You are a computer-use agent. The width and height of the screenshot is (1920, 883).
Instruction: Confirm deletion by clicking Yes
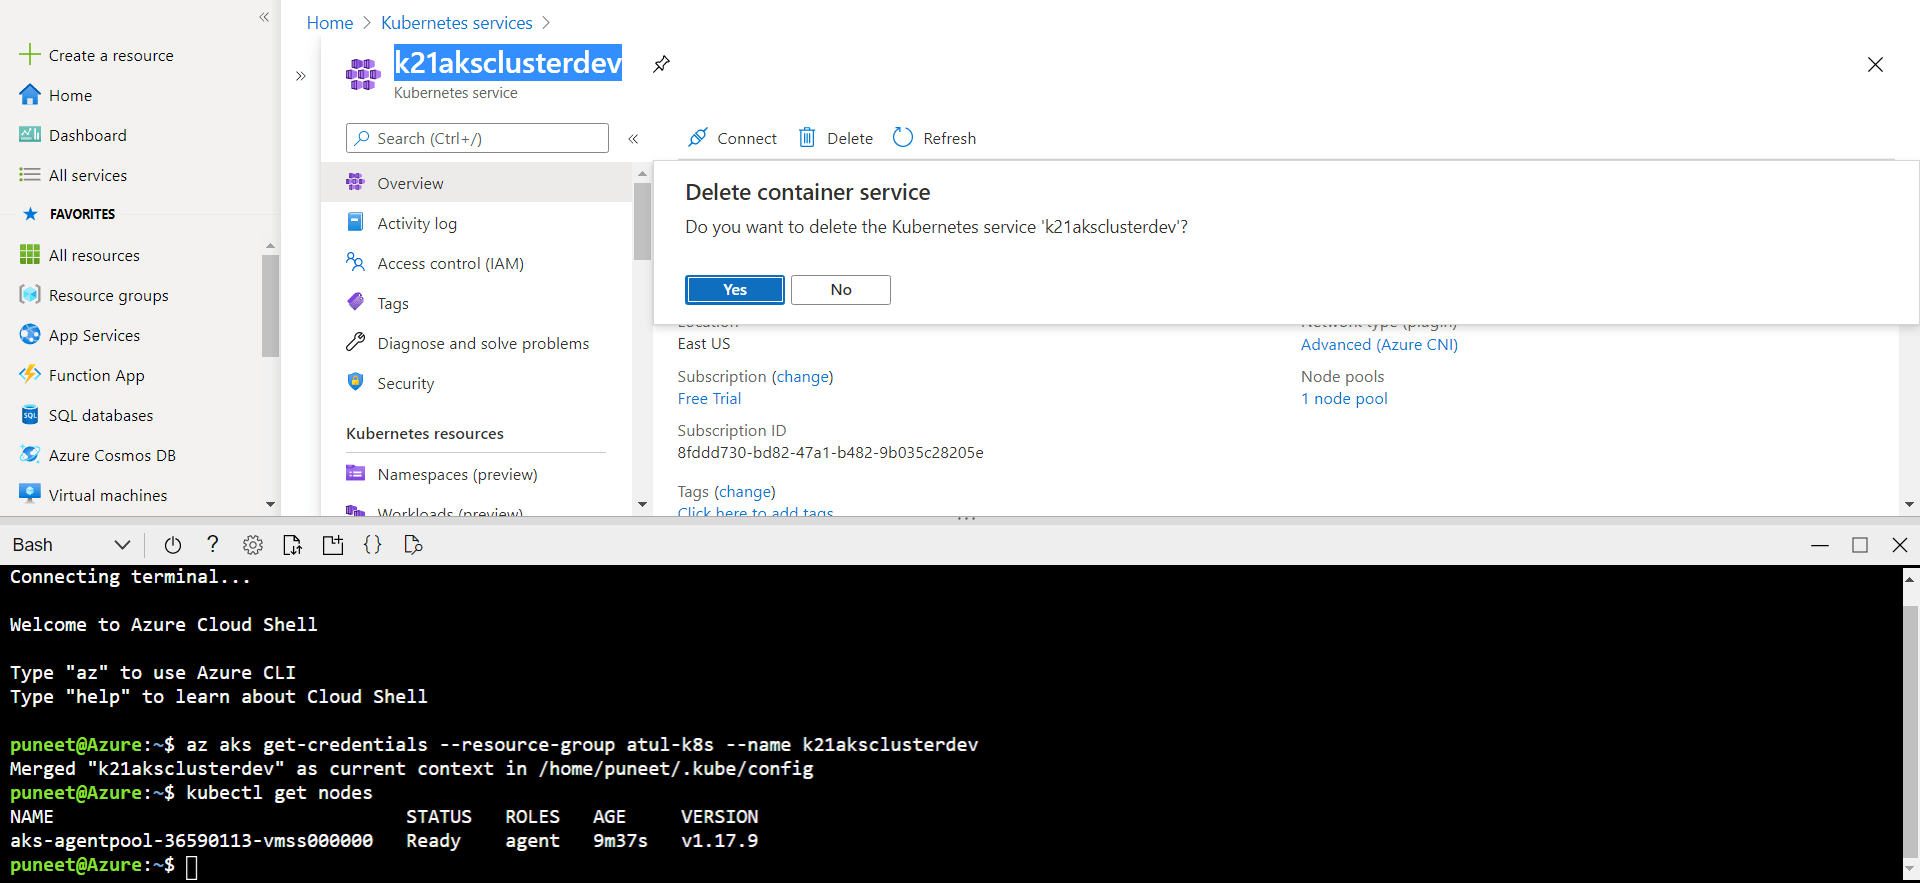734,290
